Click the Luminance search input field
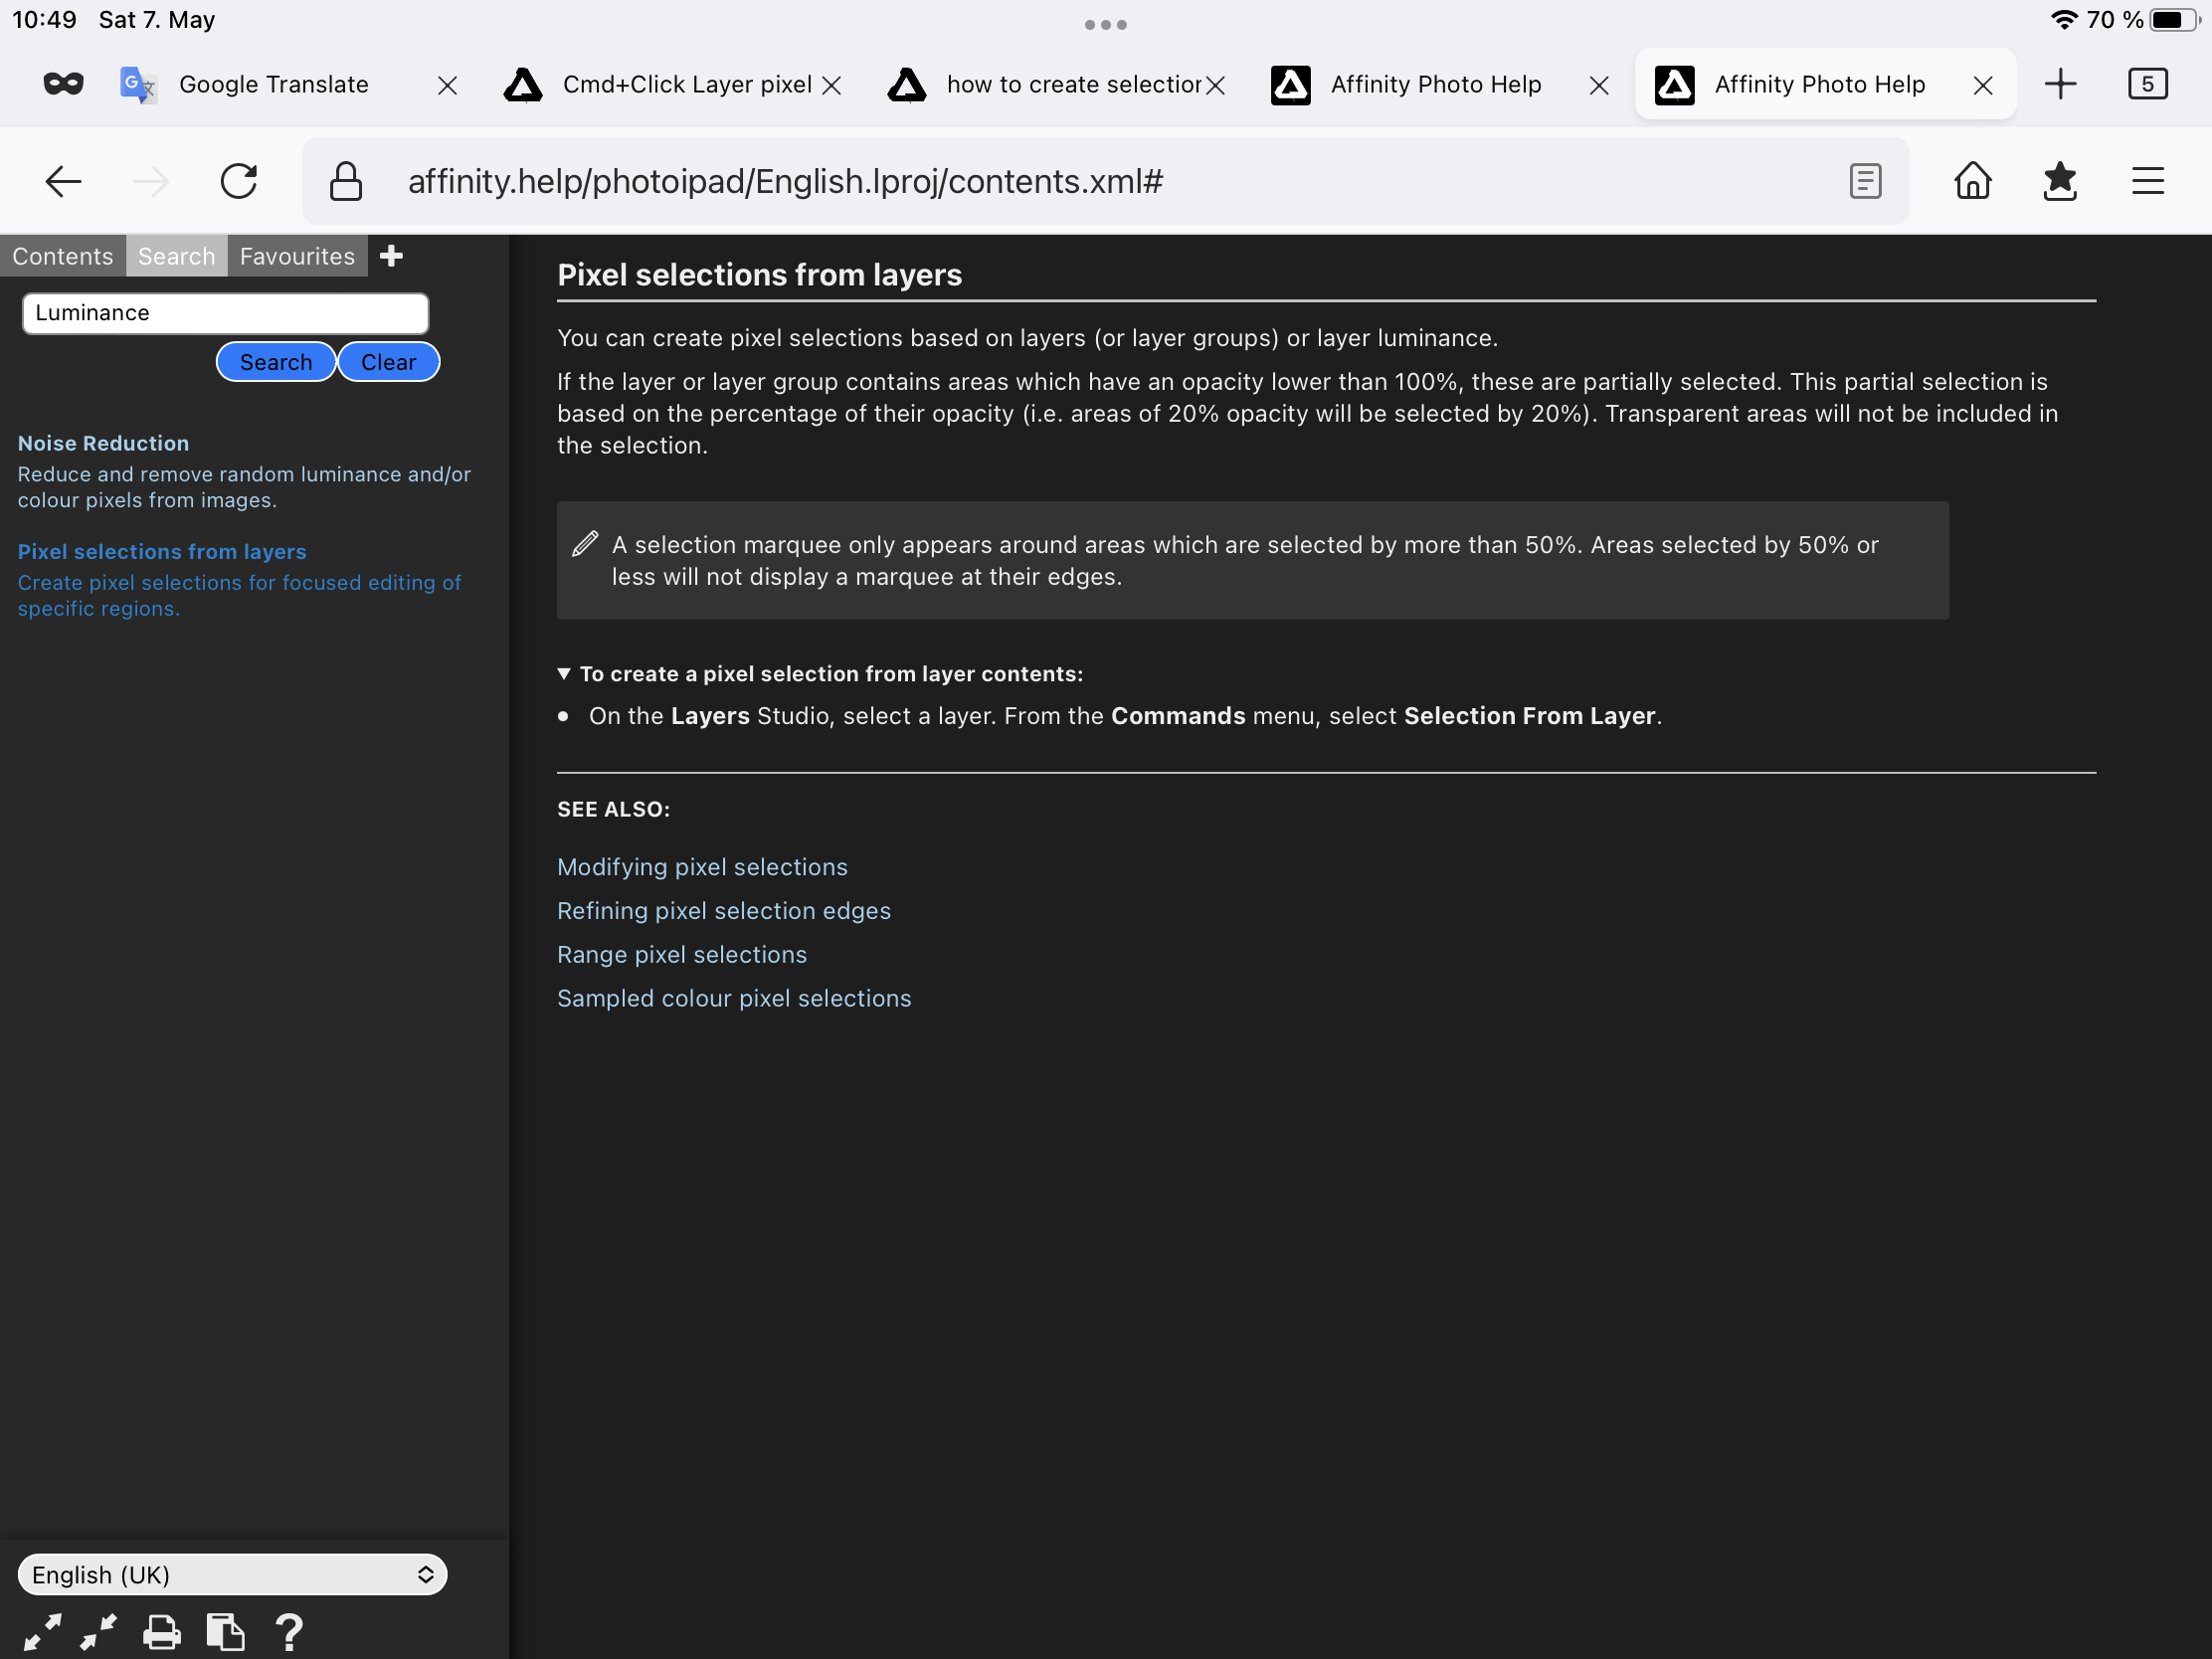This screenshot has width=2212, height=1659. [225, 313]
